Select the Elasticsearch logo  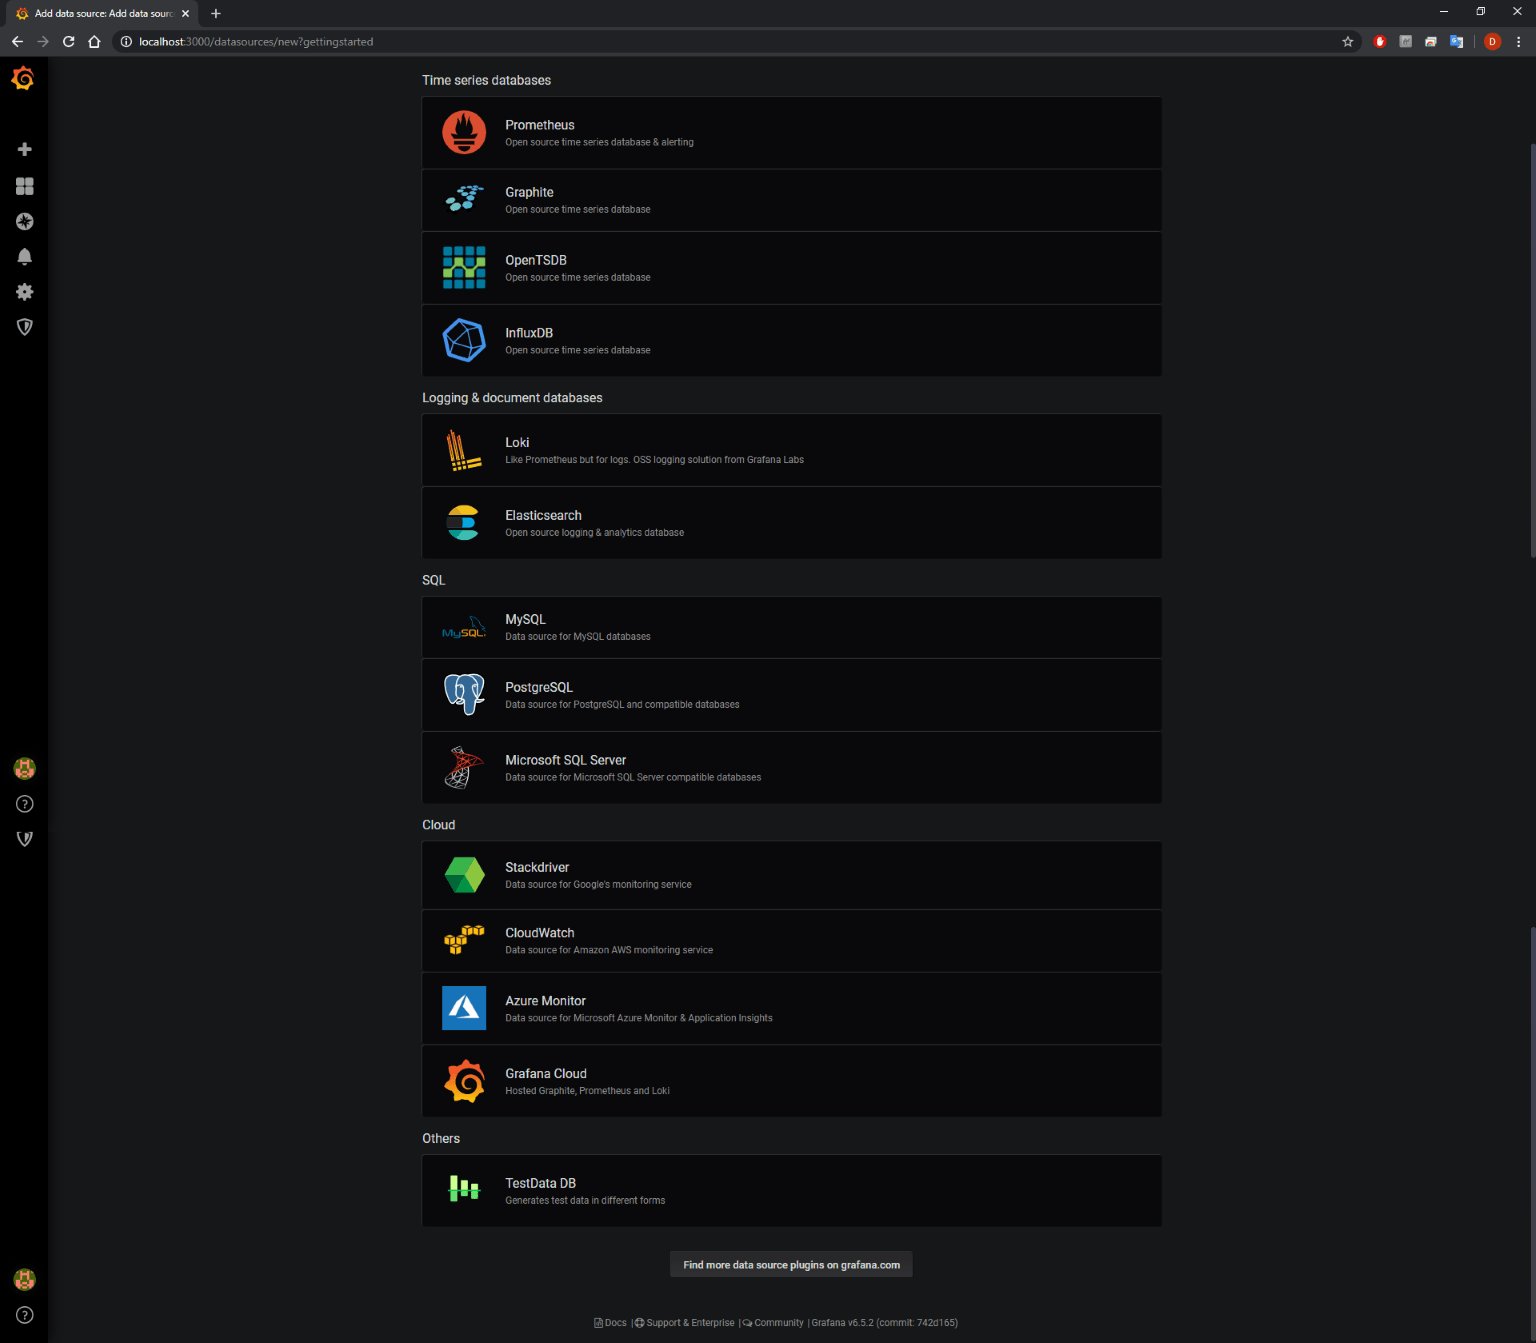click(463, 522)
